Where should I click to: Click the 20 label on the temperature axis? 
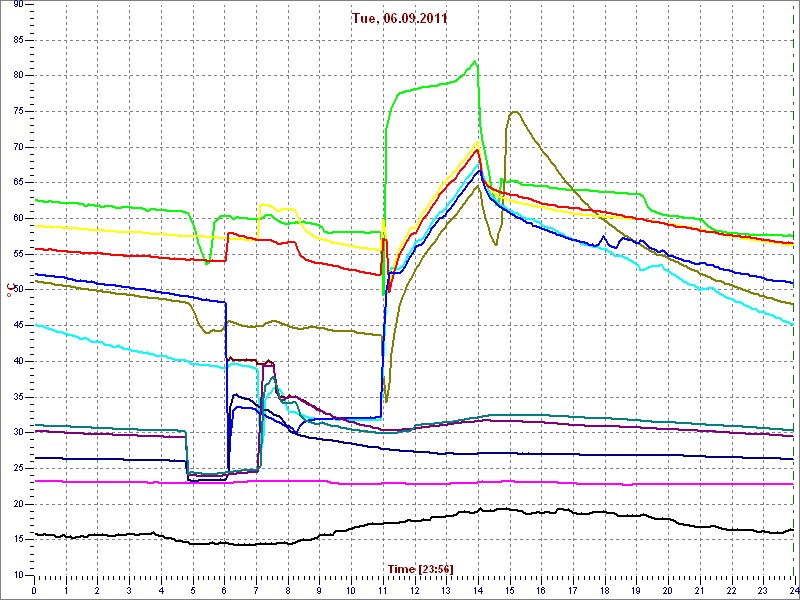[x=18, y=504]
